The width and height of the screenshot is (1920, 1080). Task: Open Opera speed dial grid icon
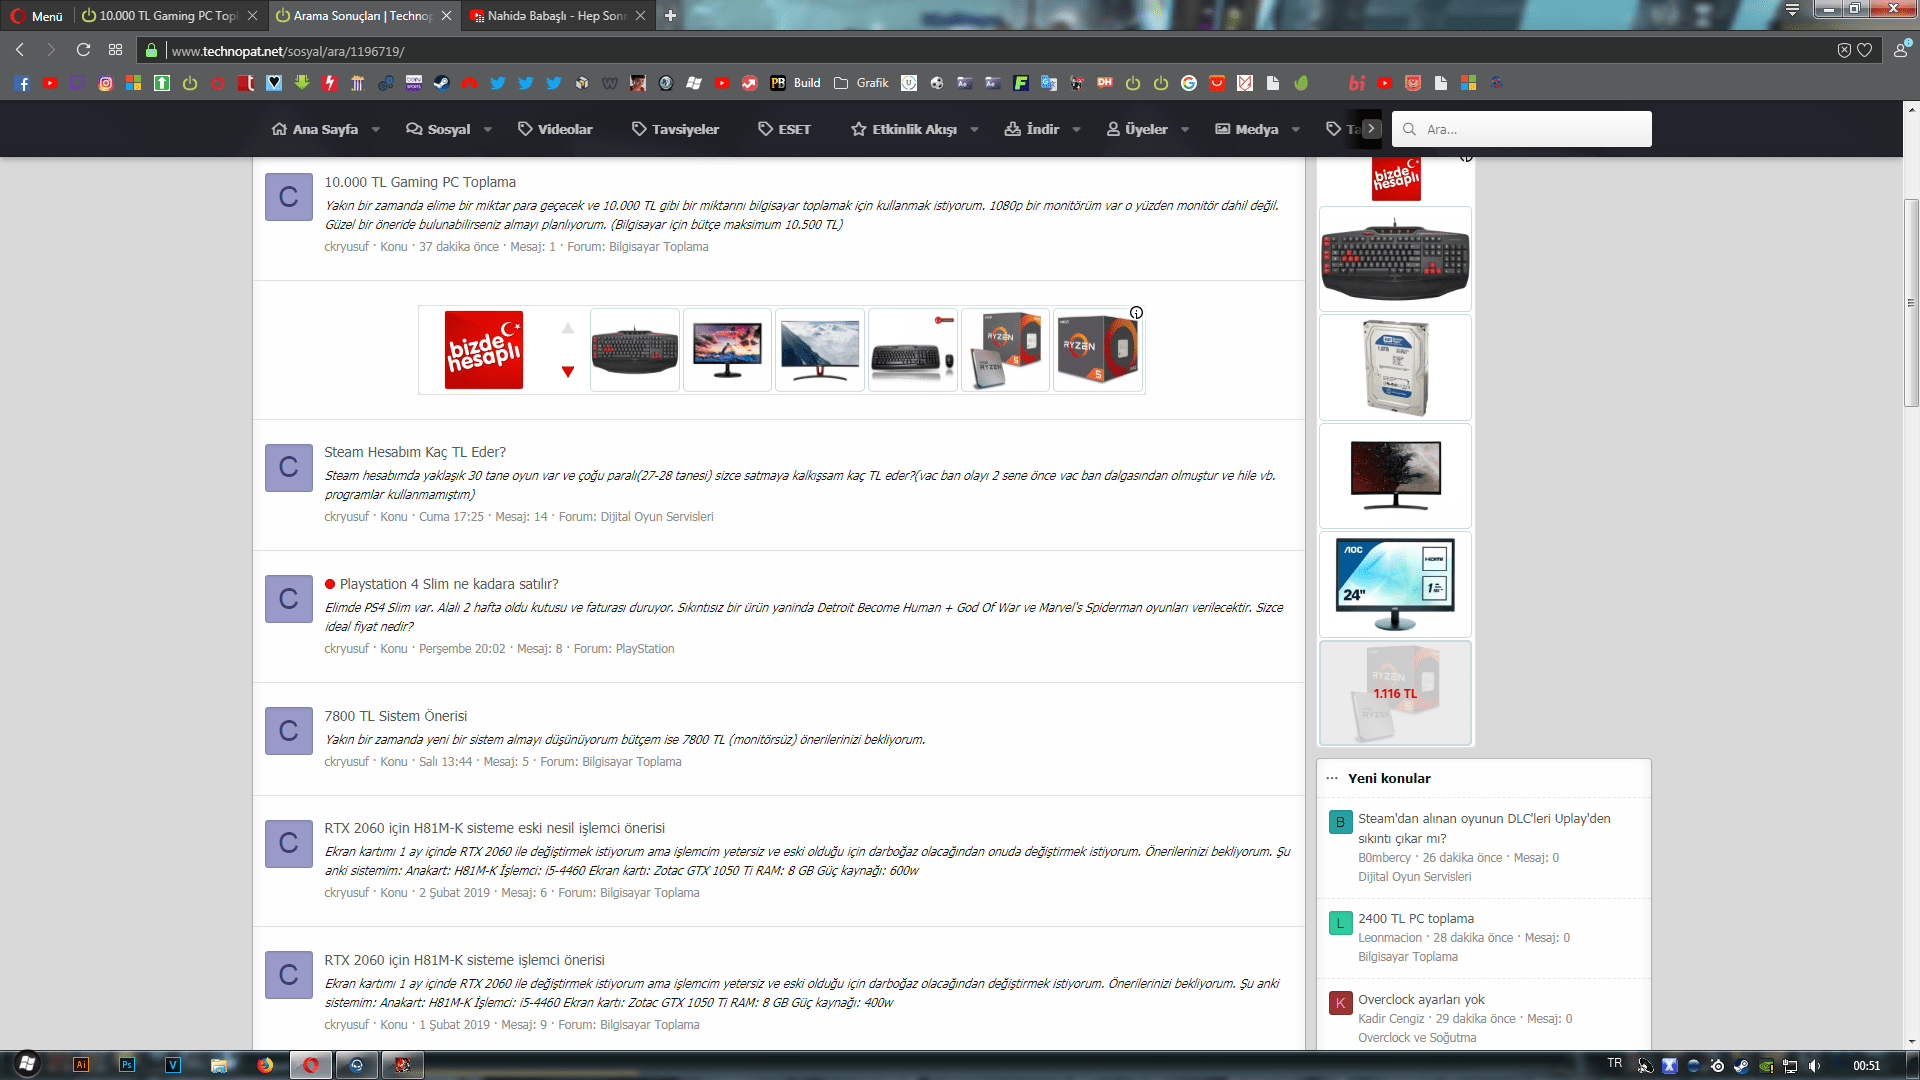coord(116,50)
